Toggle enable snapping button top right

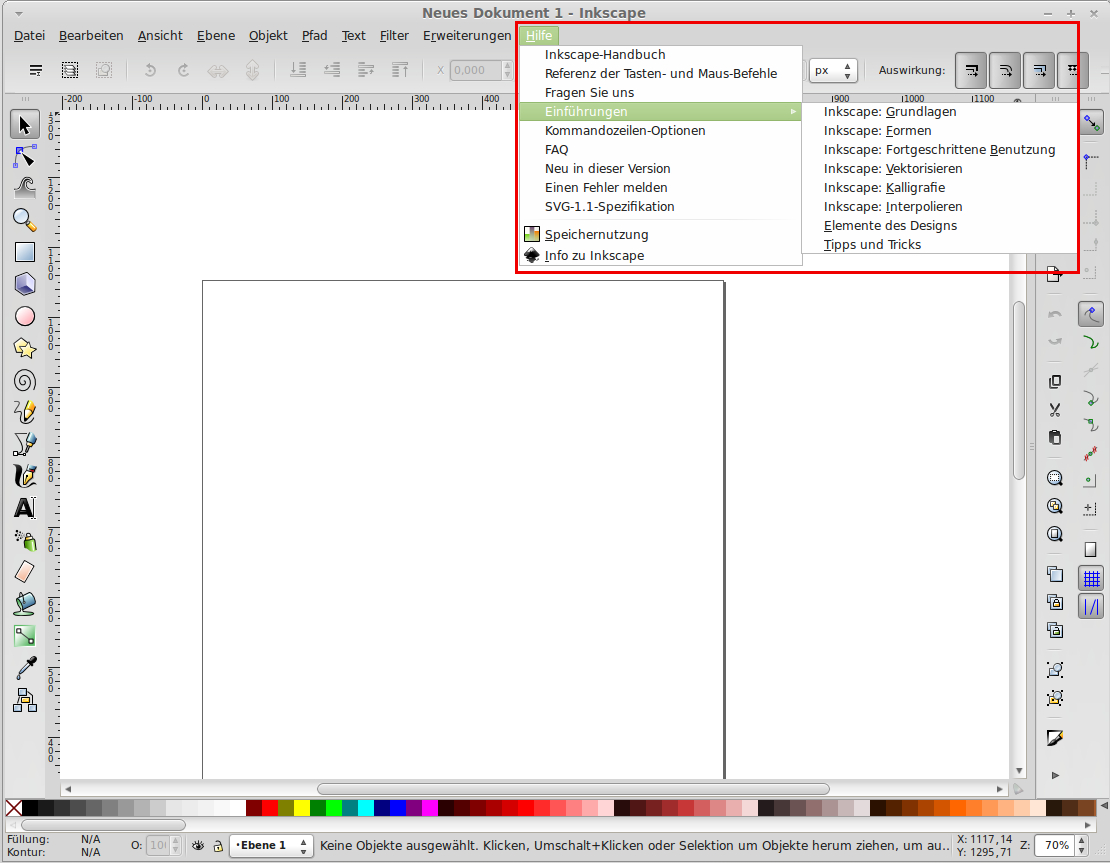tap(1092, 123)
